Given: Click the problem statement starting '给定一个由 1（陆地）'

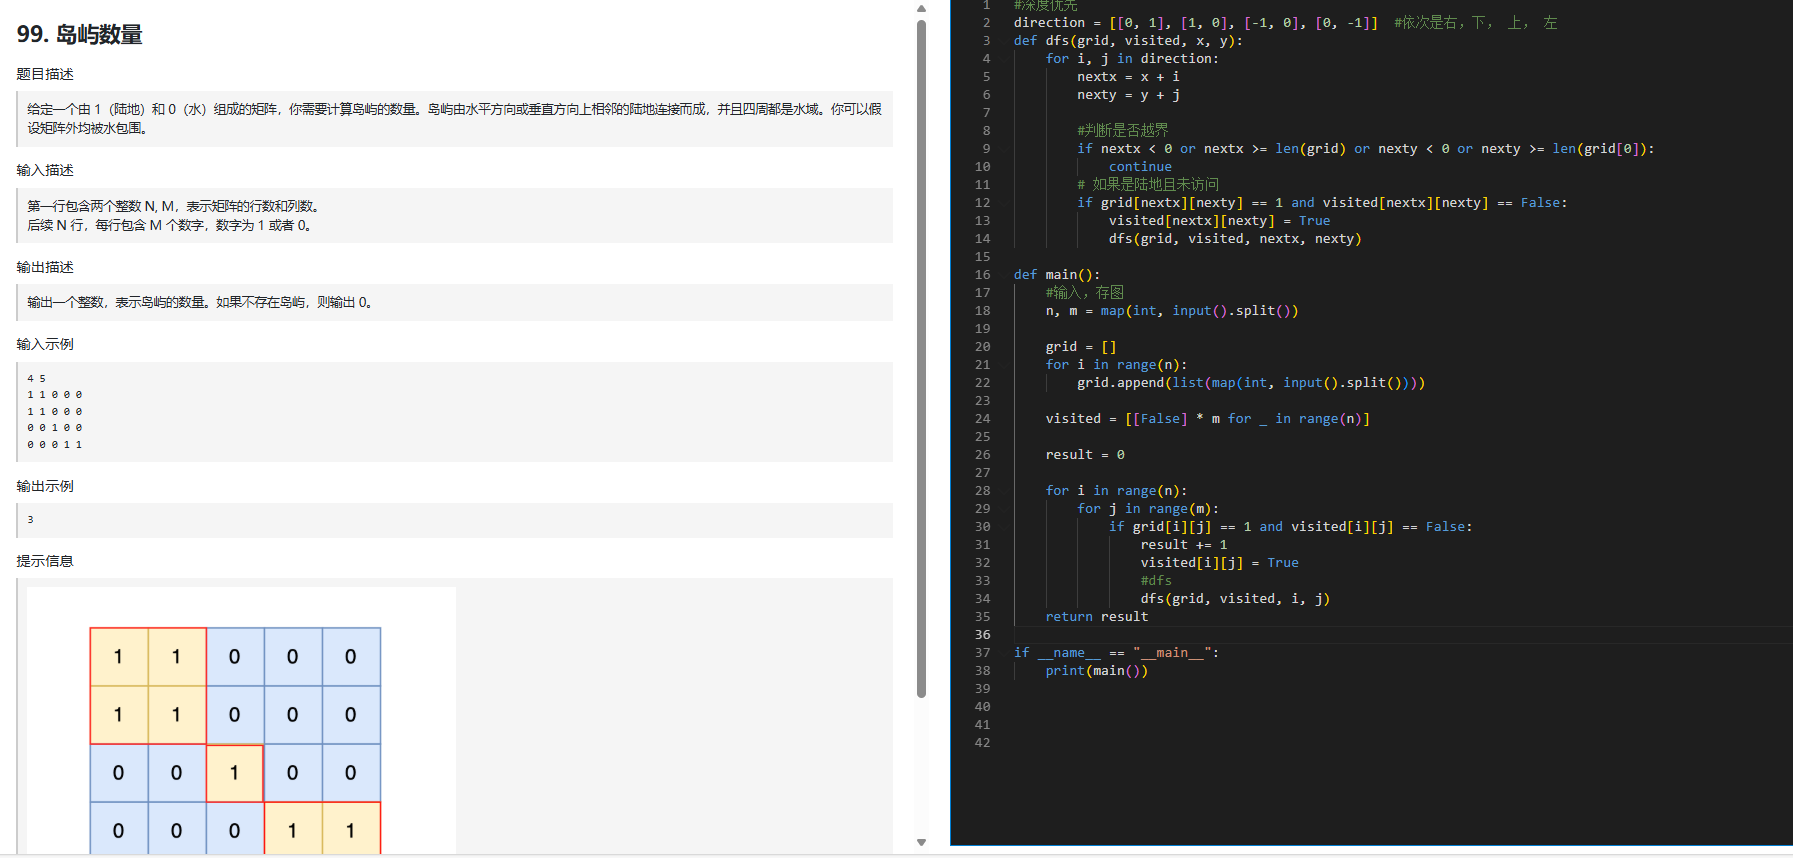Looking at the screenshot, I should 455,118.
